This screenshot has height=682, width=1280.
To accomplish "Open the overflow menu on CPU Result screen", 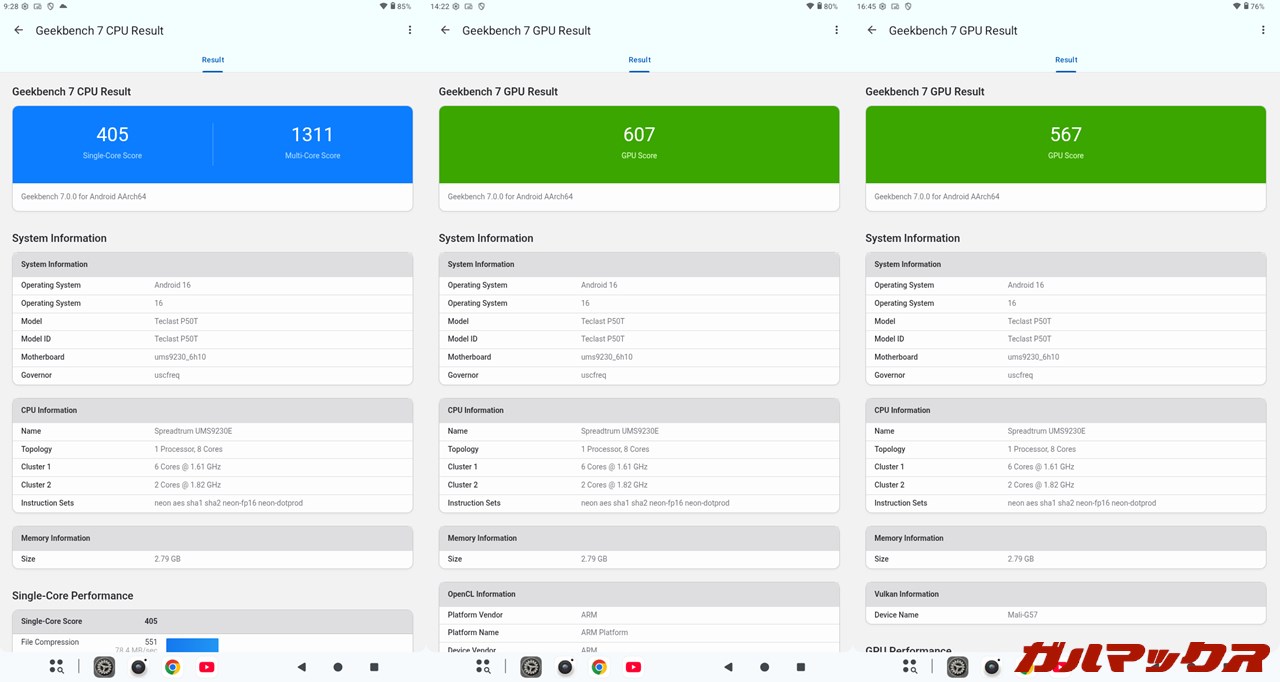I will (410, 30).
